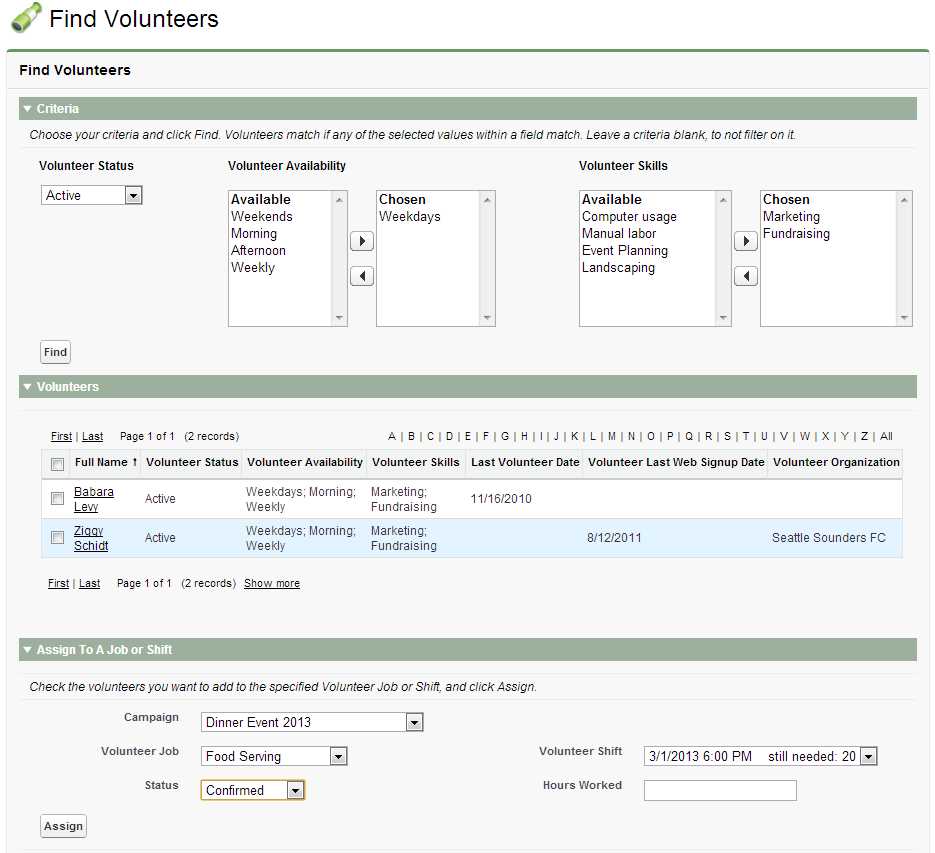The image size is (935, 853).
Task: Remove selected availability from Chosen list
Action: coord(362,276)
